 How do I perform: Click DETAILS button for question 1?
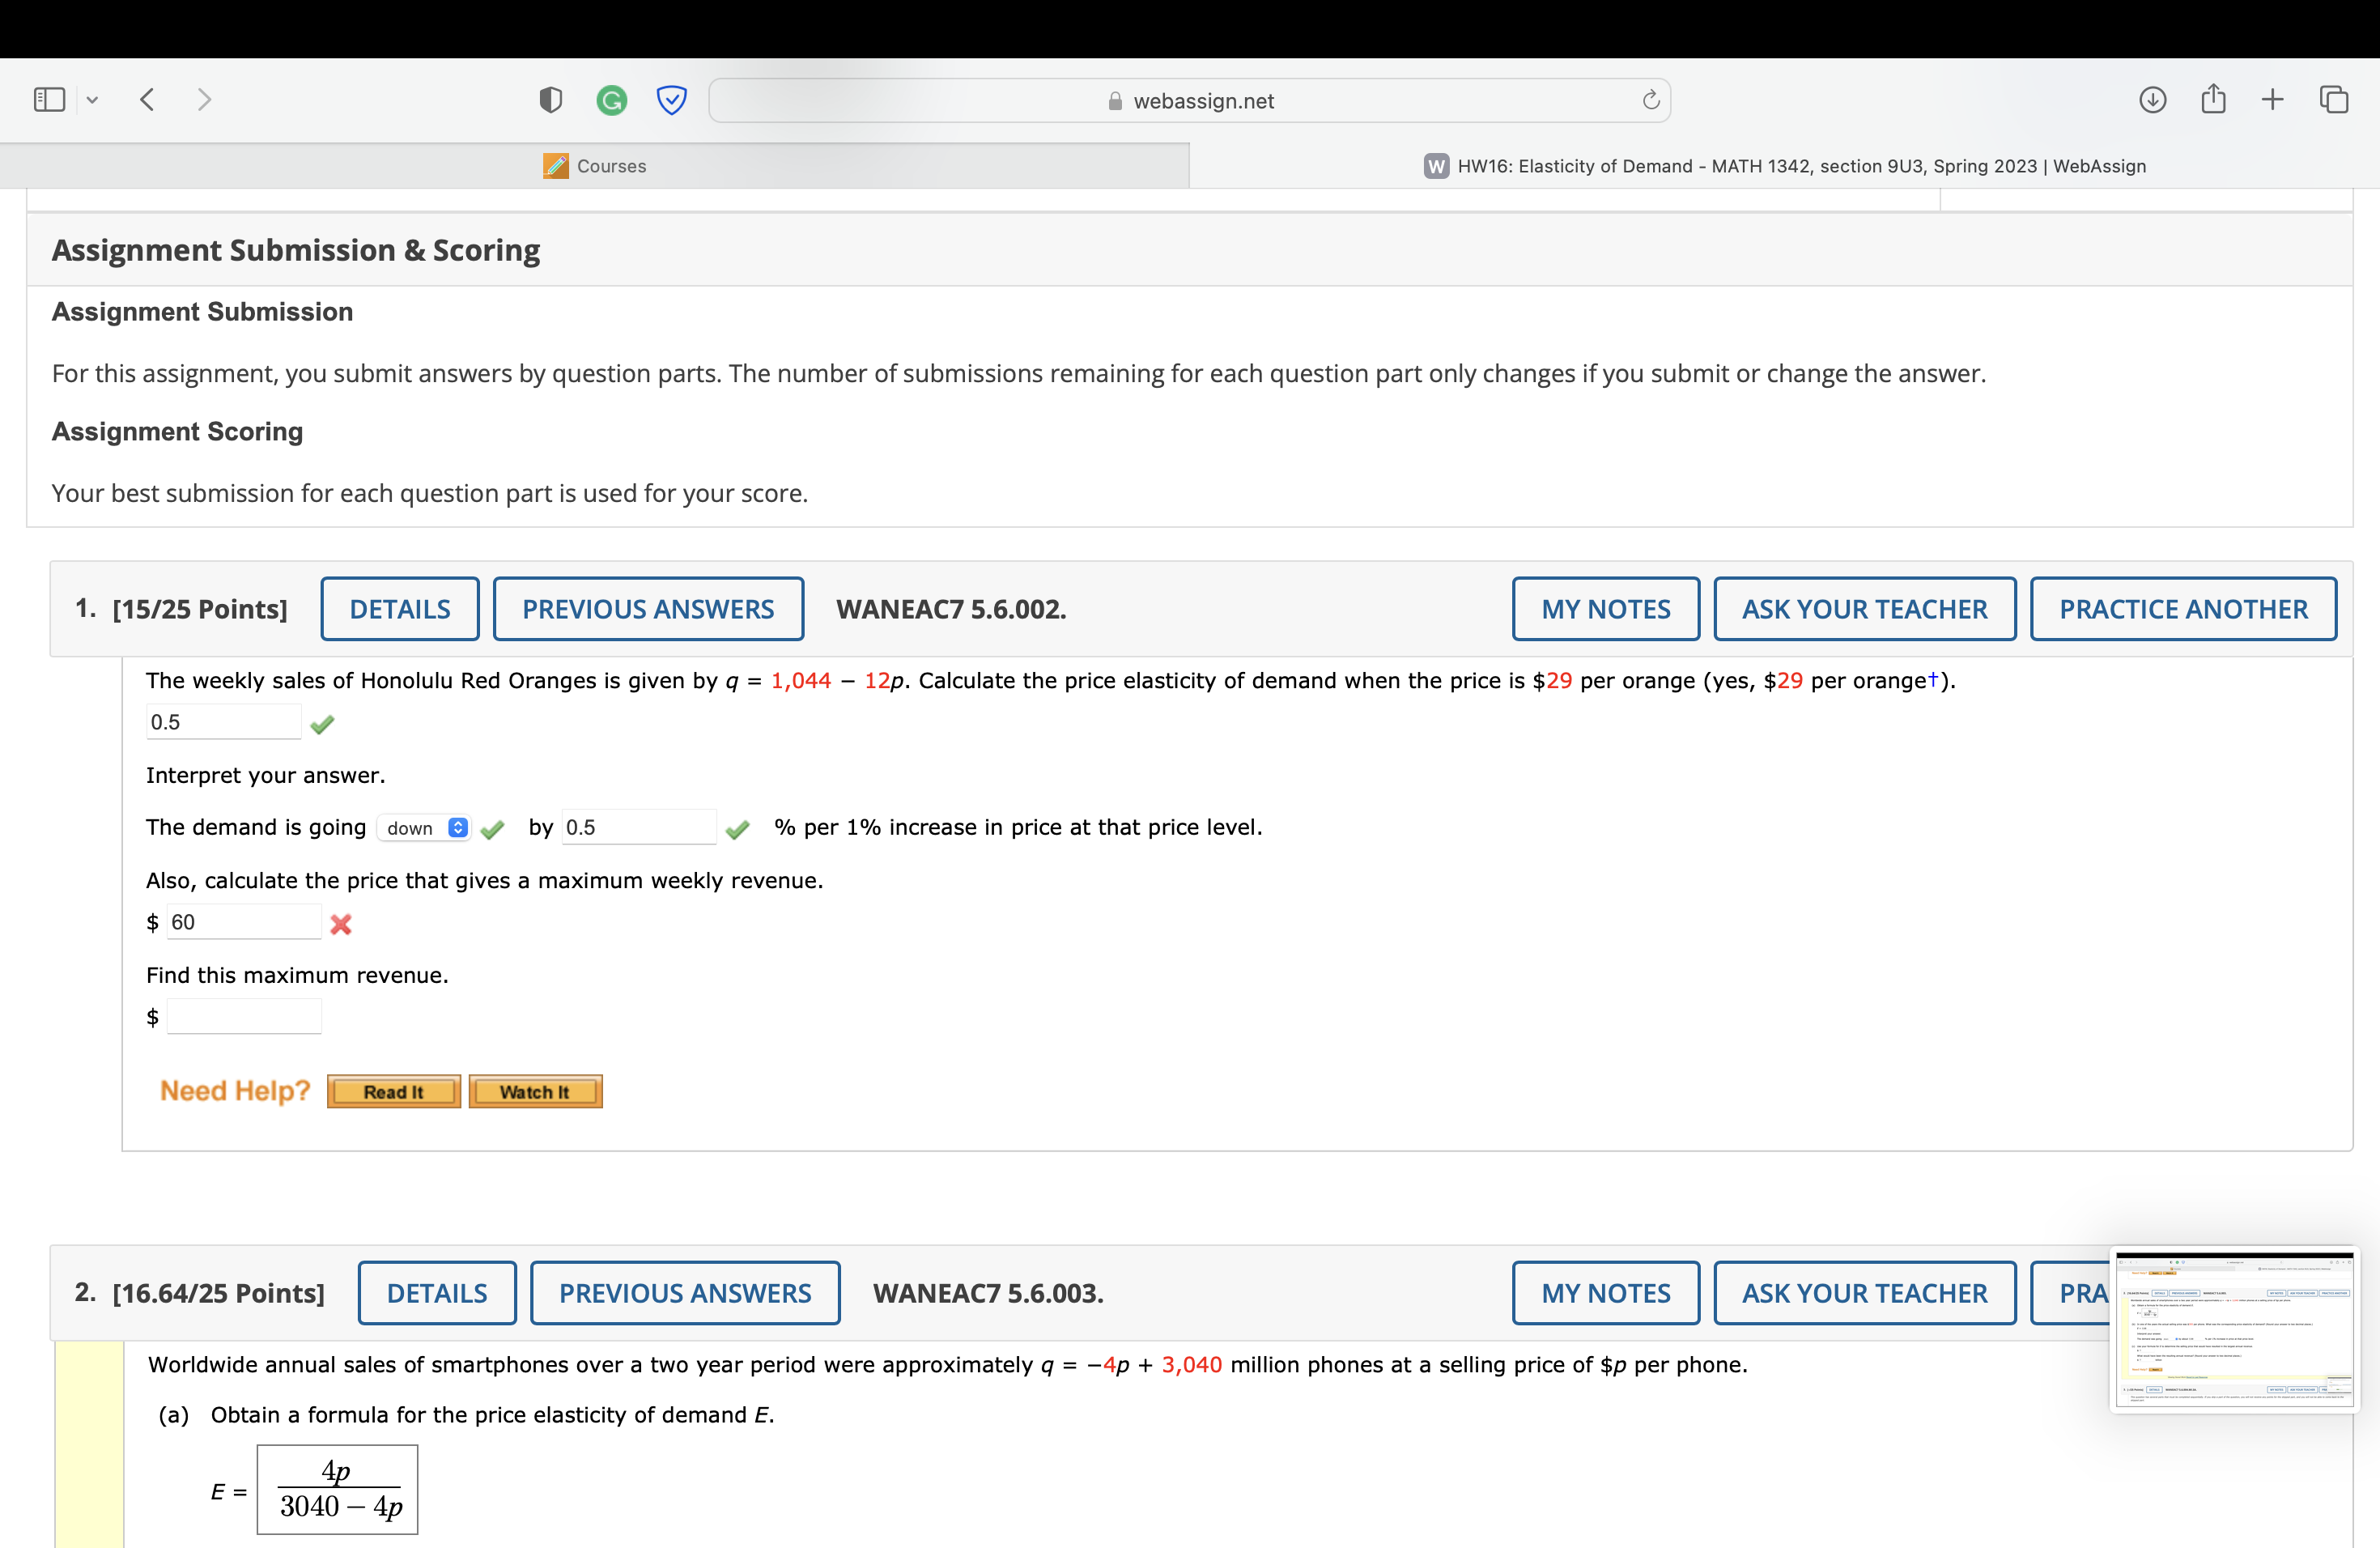click(x=399, y=609)
